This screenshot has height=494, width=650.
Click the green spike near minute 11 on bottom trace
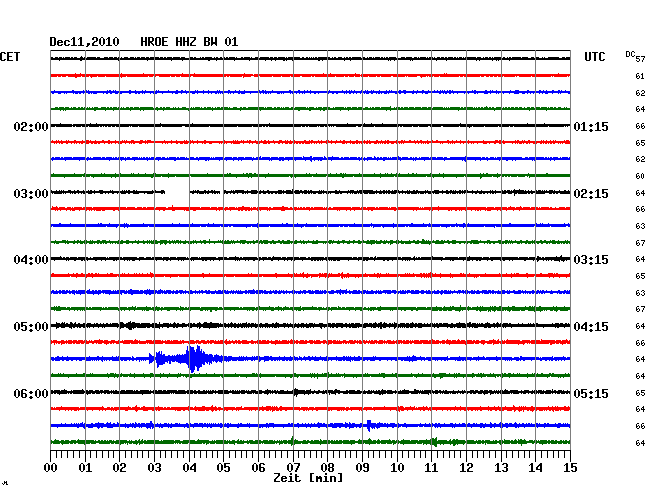[x=434, y=442]
